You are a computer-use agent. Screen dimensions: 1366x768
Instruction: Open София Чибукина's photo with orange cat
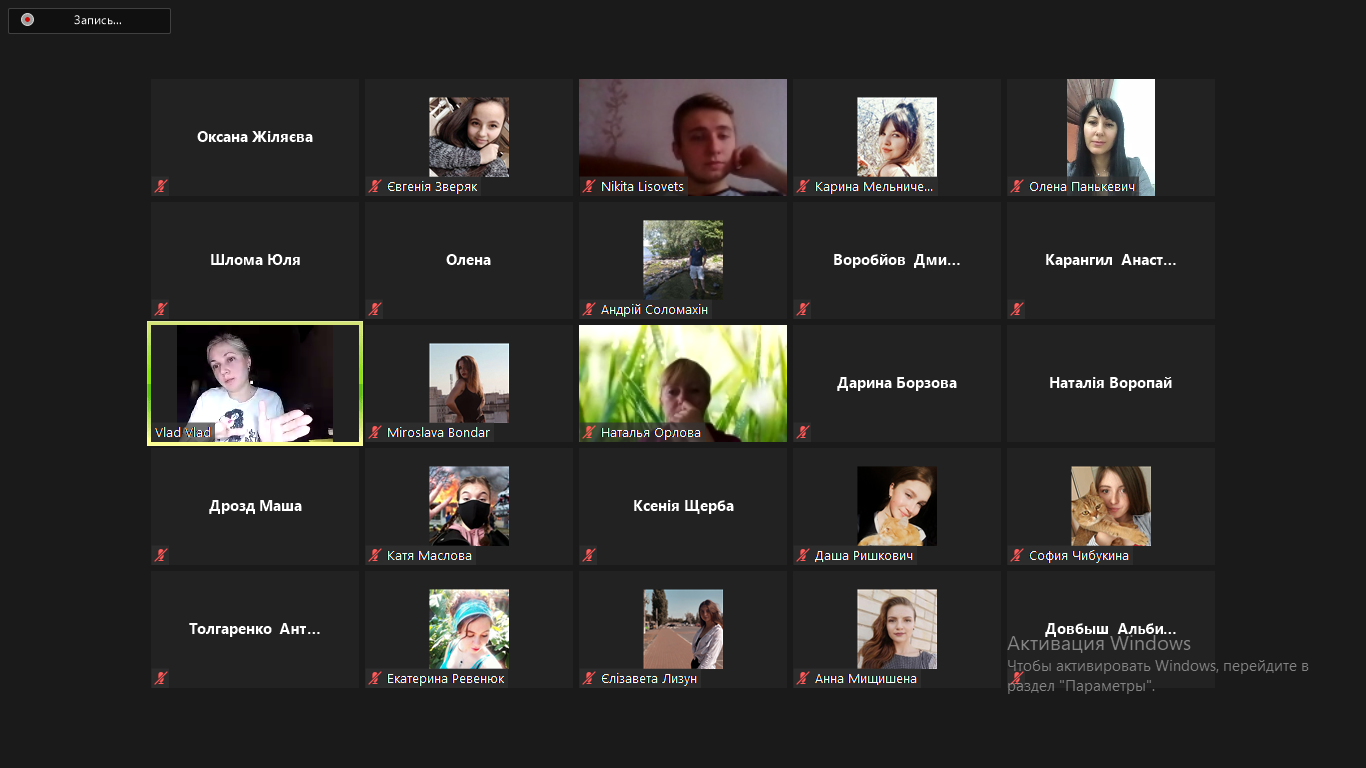(1111, 506)
